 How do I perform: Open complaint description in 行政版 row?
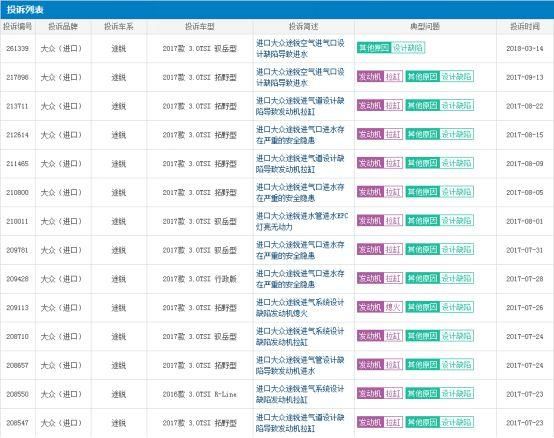click(x=300, y=279)
